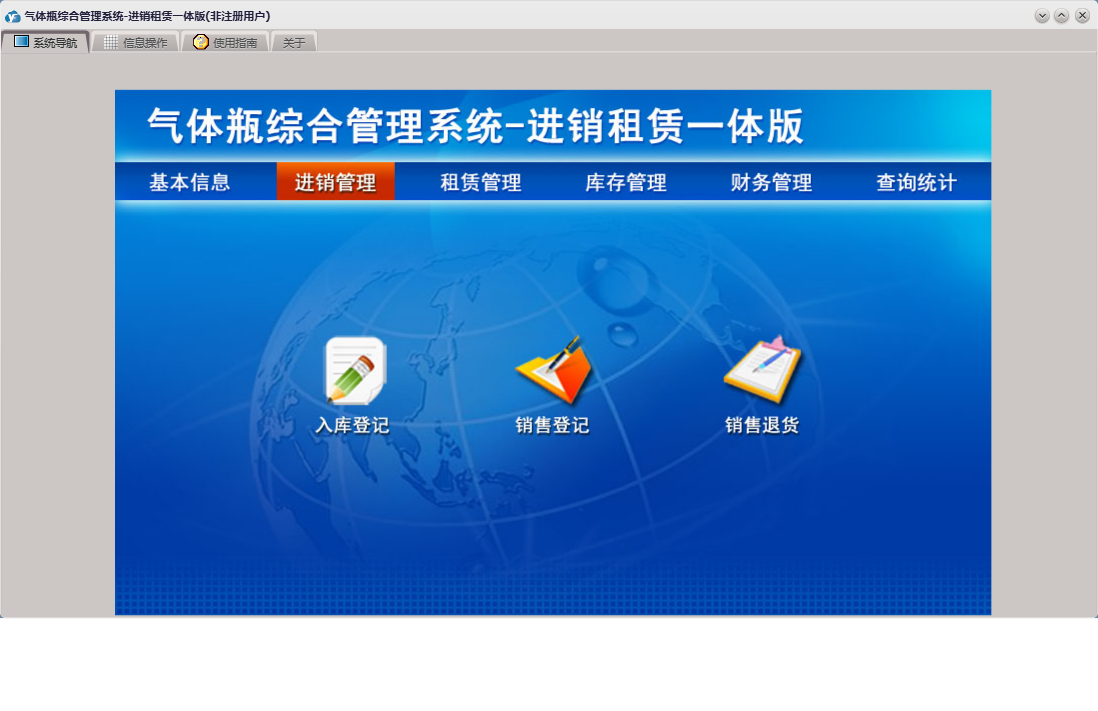1098x711 pixels.
Task: Close the gas cylinder management window
Action: pyautogui.click(x=1082, y=16)
